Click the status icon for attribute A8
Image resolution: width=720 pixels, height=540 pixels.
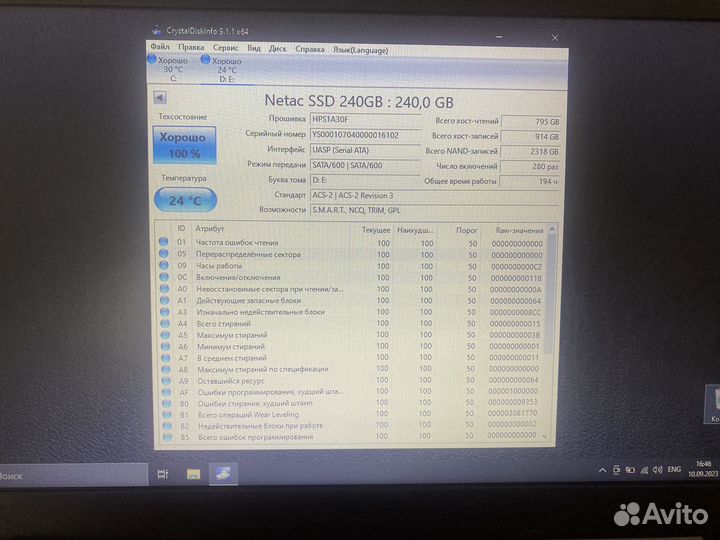[x=166, y=369]
